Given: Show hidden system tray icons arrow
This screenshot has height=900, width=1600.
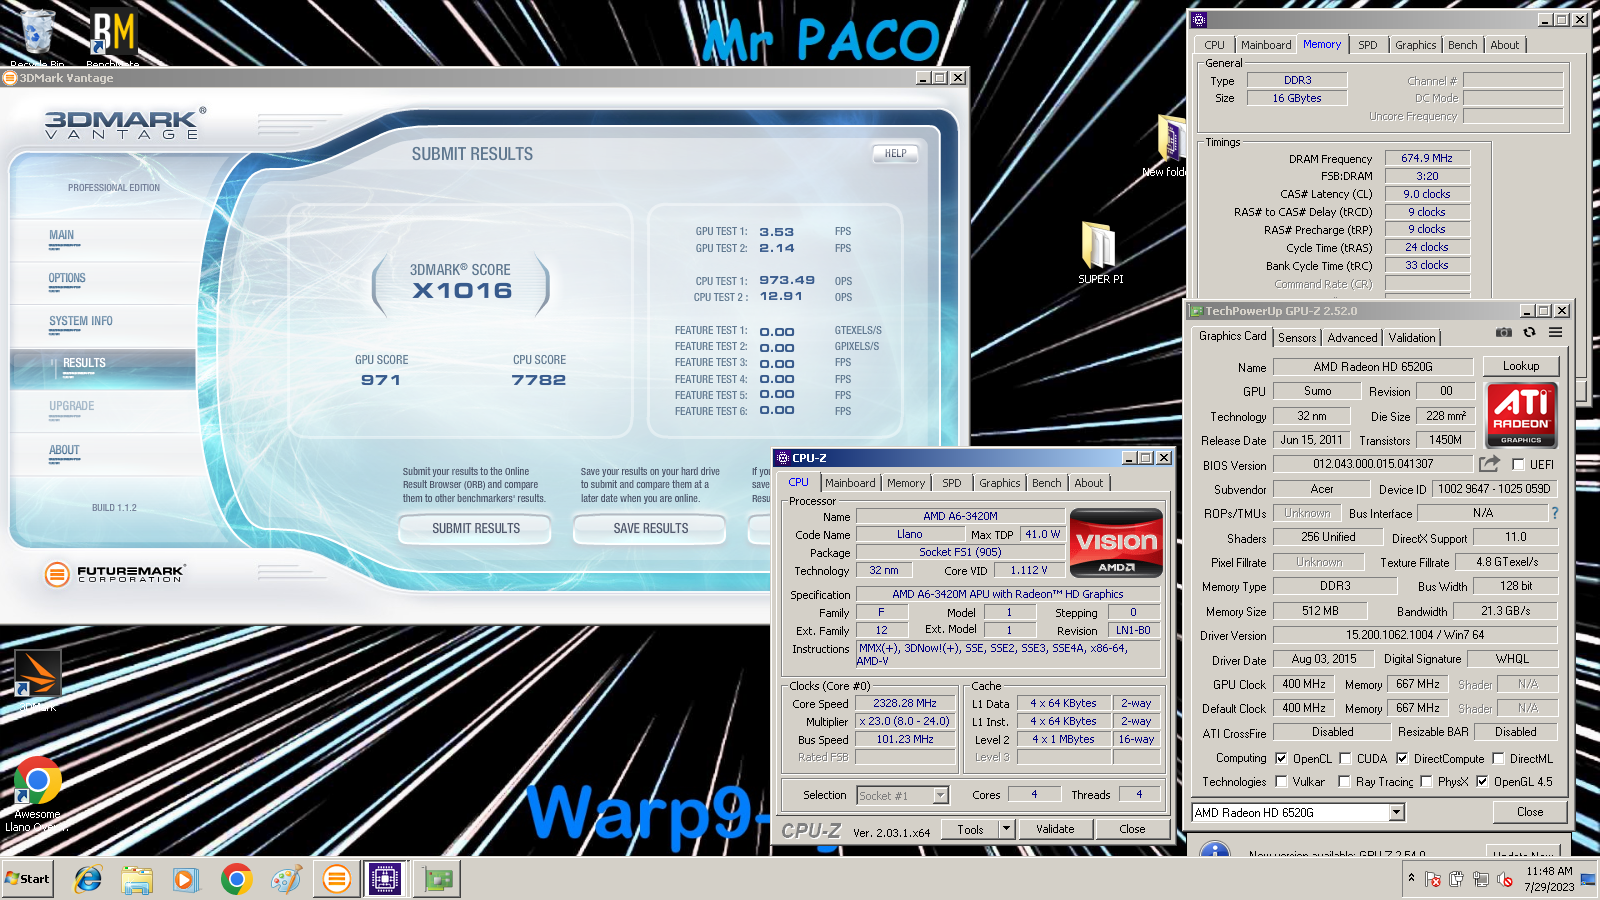Looking at the screenshot, I should [x=1411, y=878].
